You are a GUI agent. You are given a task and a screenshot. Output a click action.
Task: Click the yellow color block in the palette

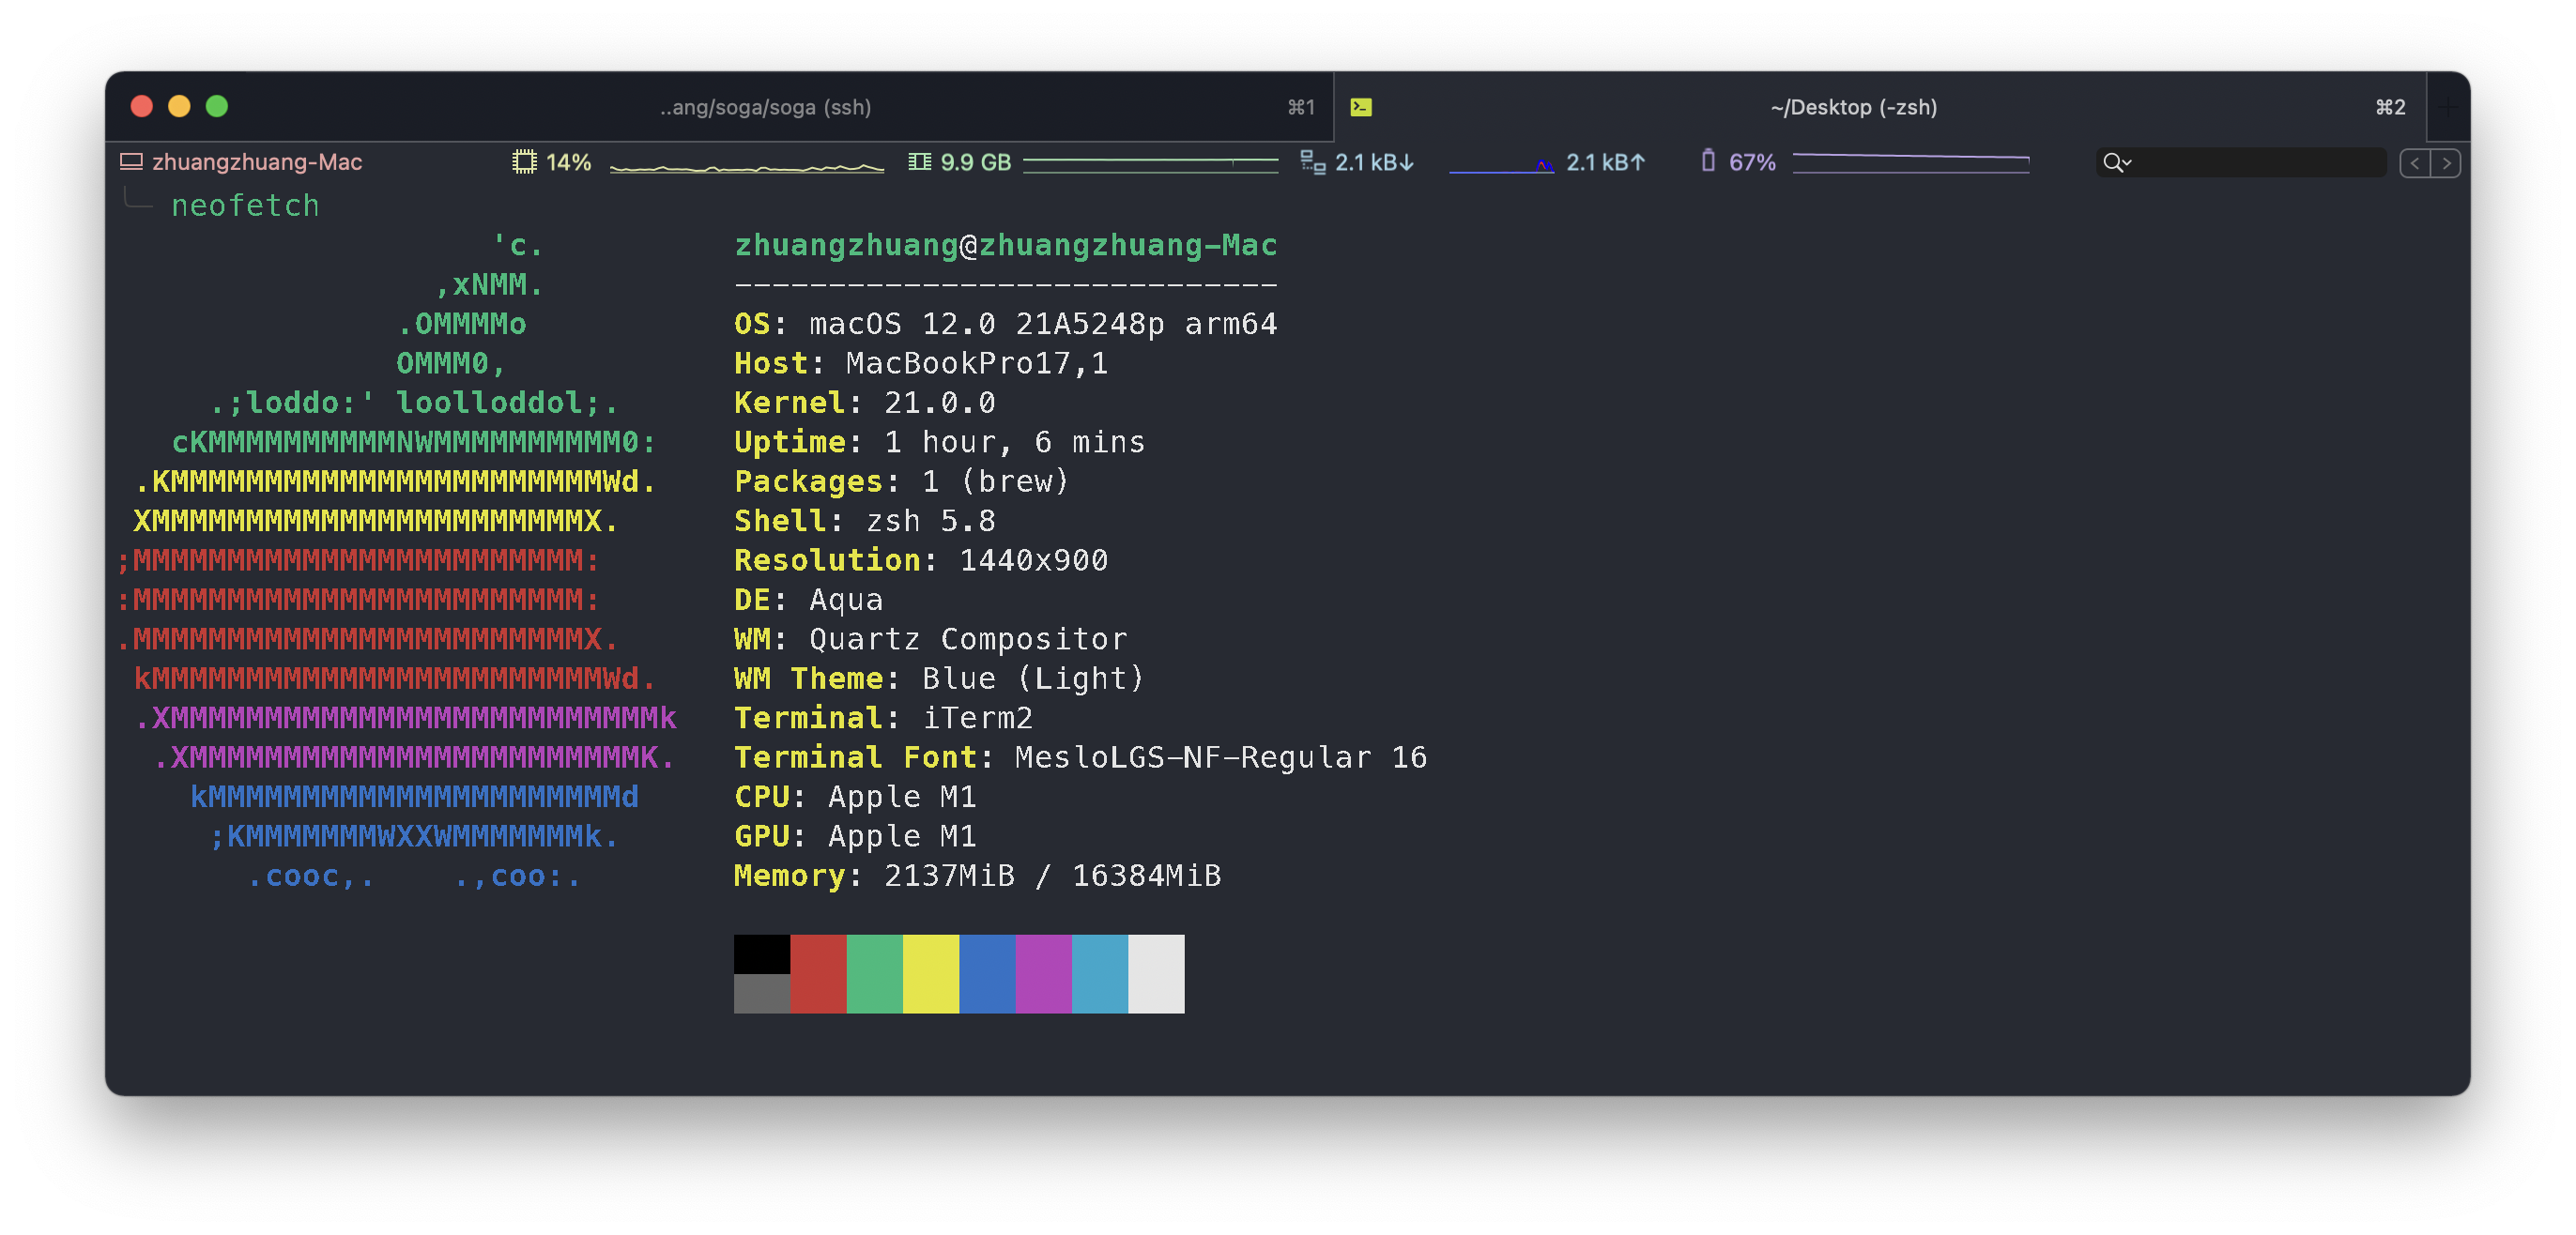pos(931,974)
